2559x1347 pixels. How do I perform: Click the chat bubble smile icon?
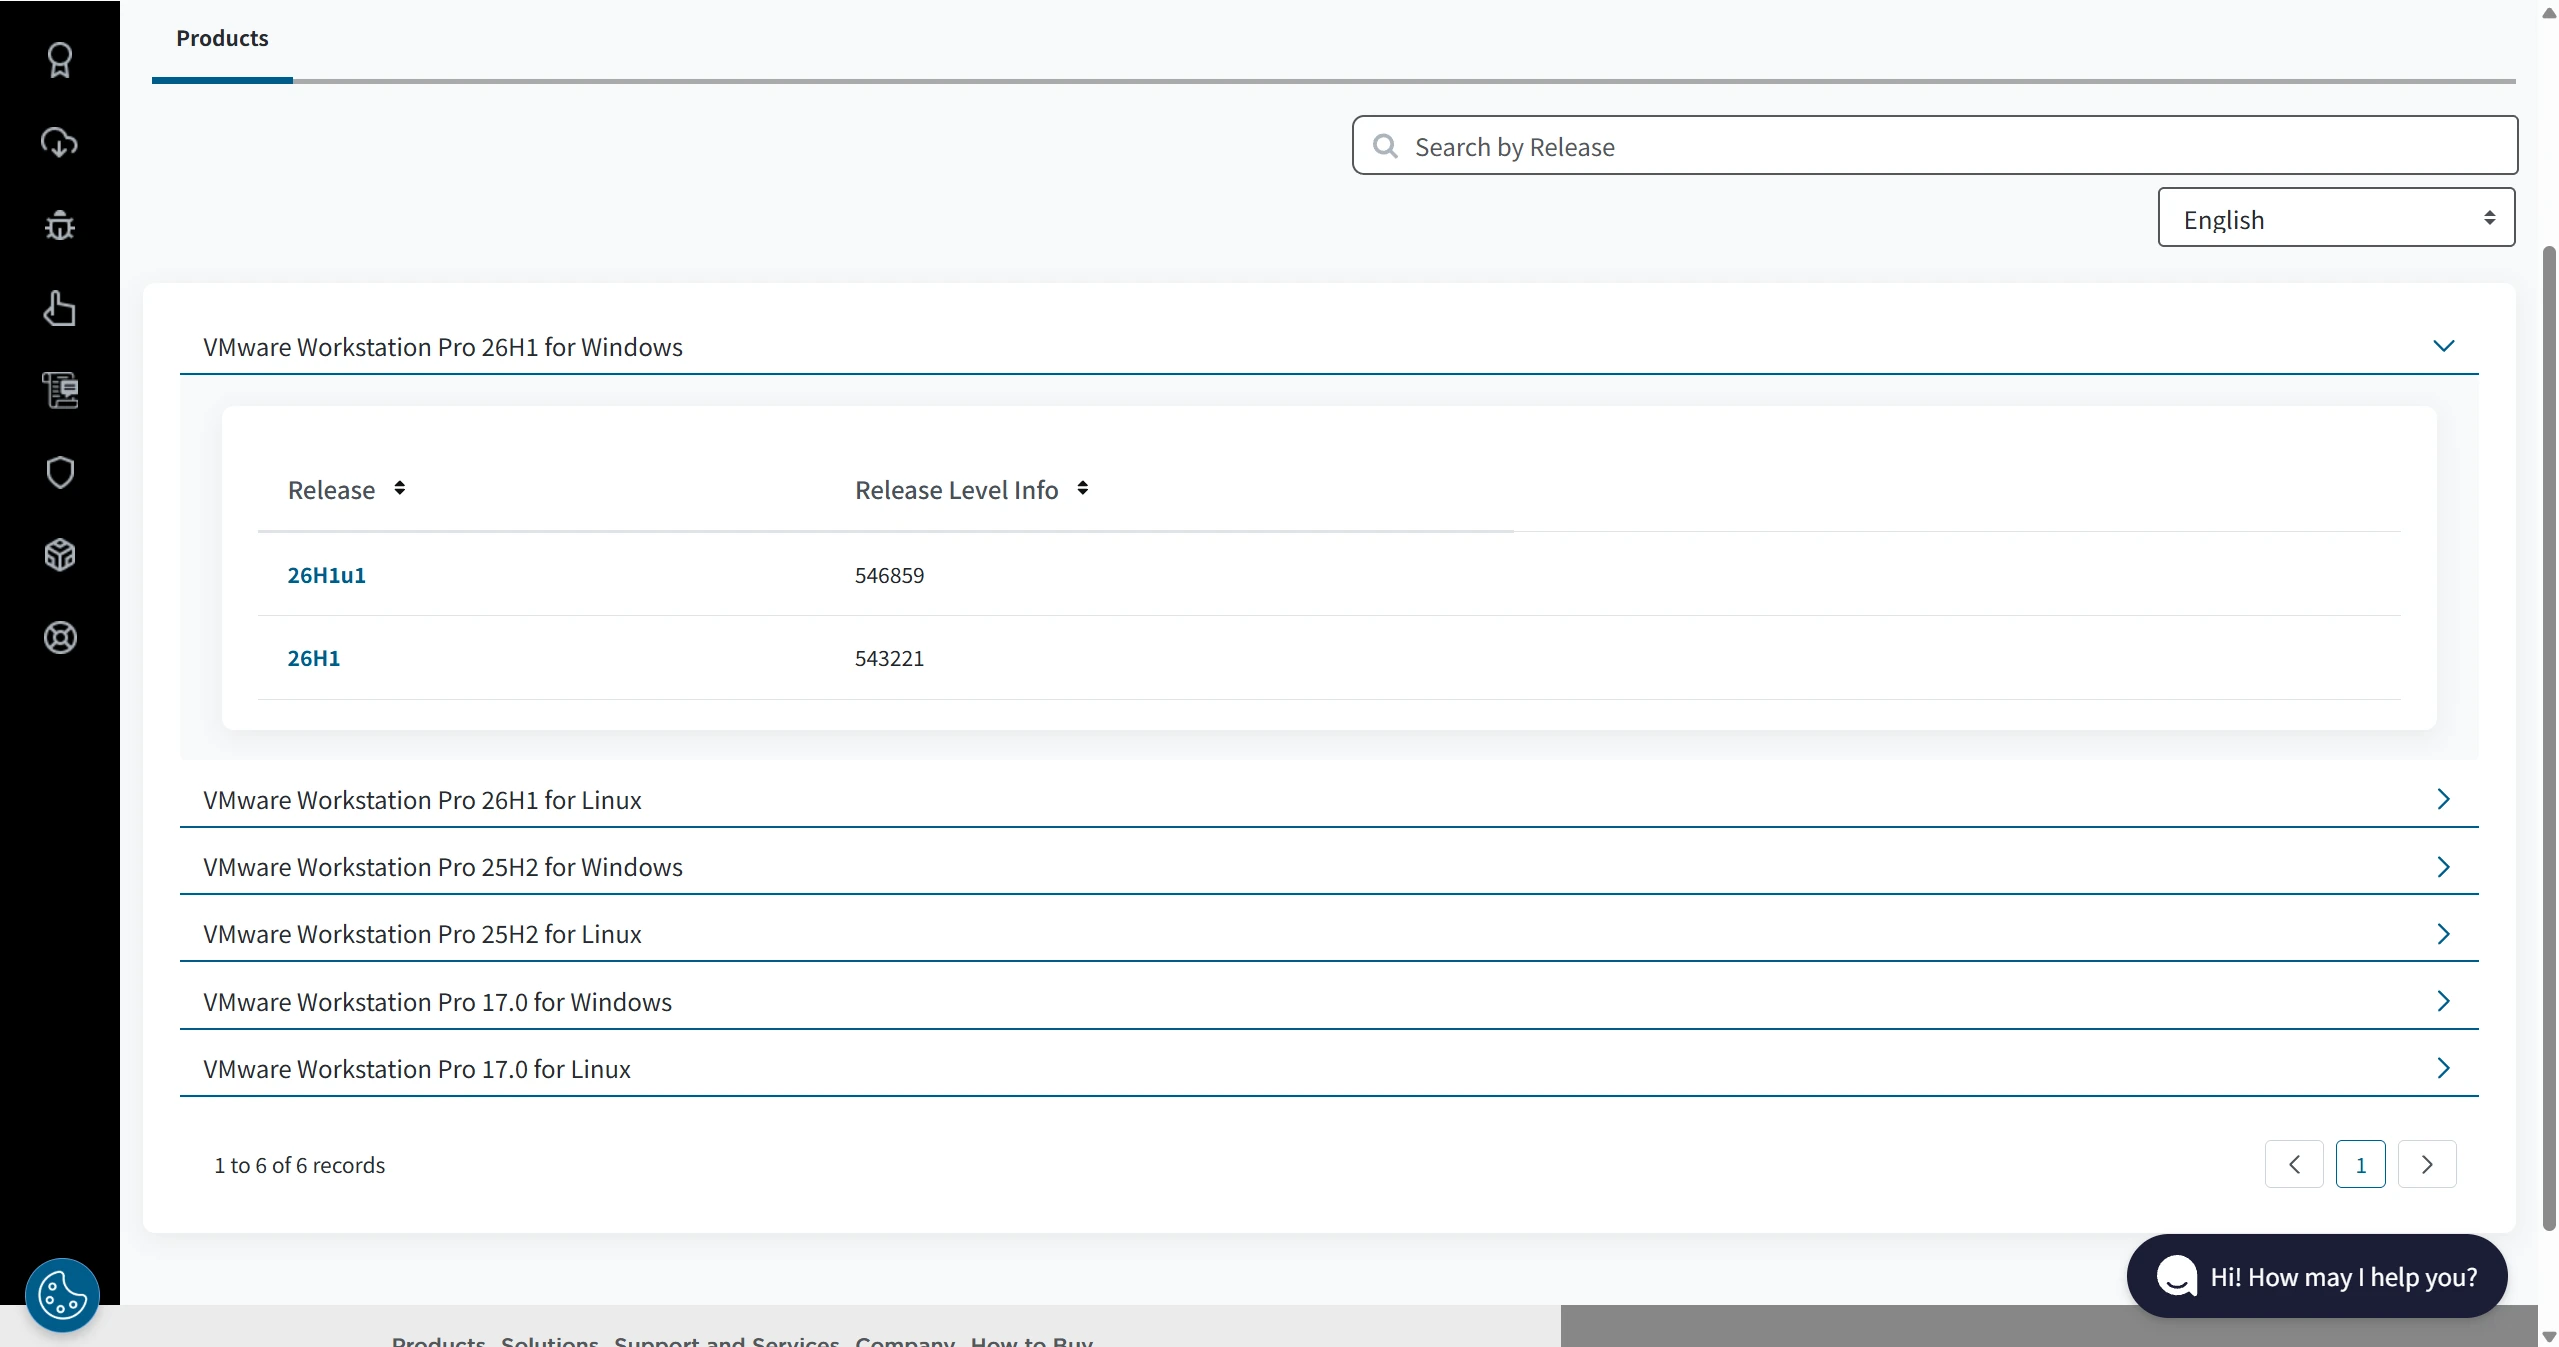(2176, 1276)
